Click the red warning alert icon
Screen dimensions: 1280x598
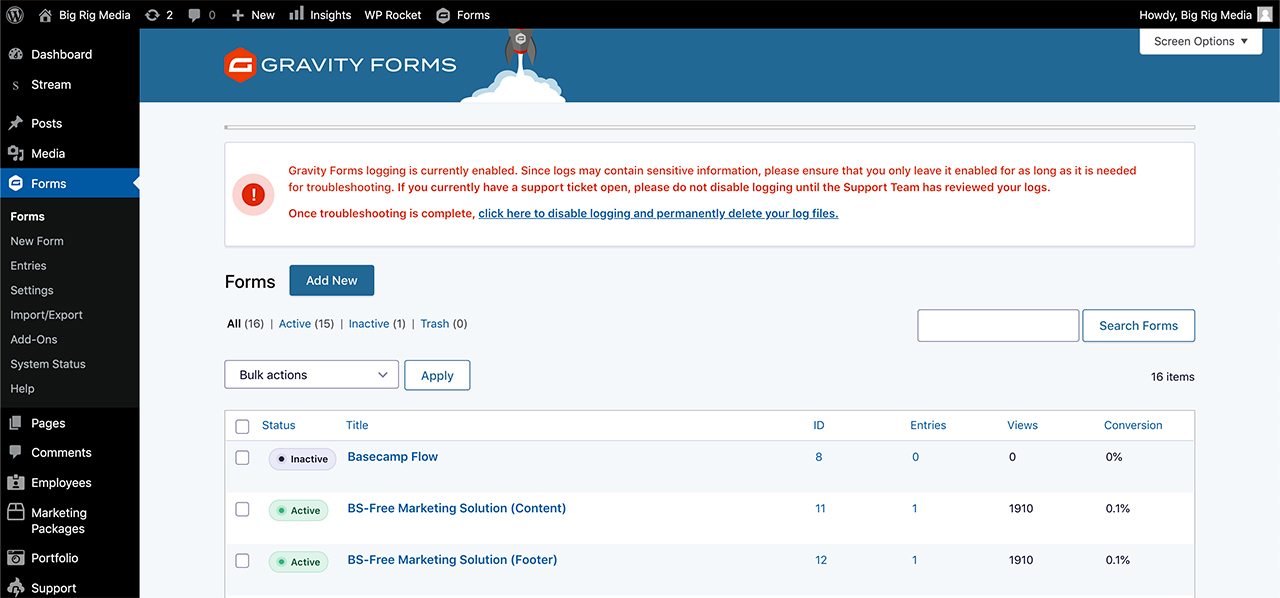[x=253, y=195]
